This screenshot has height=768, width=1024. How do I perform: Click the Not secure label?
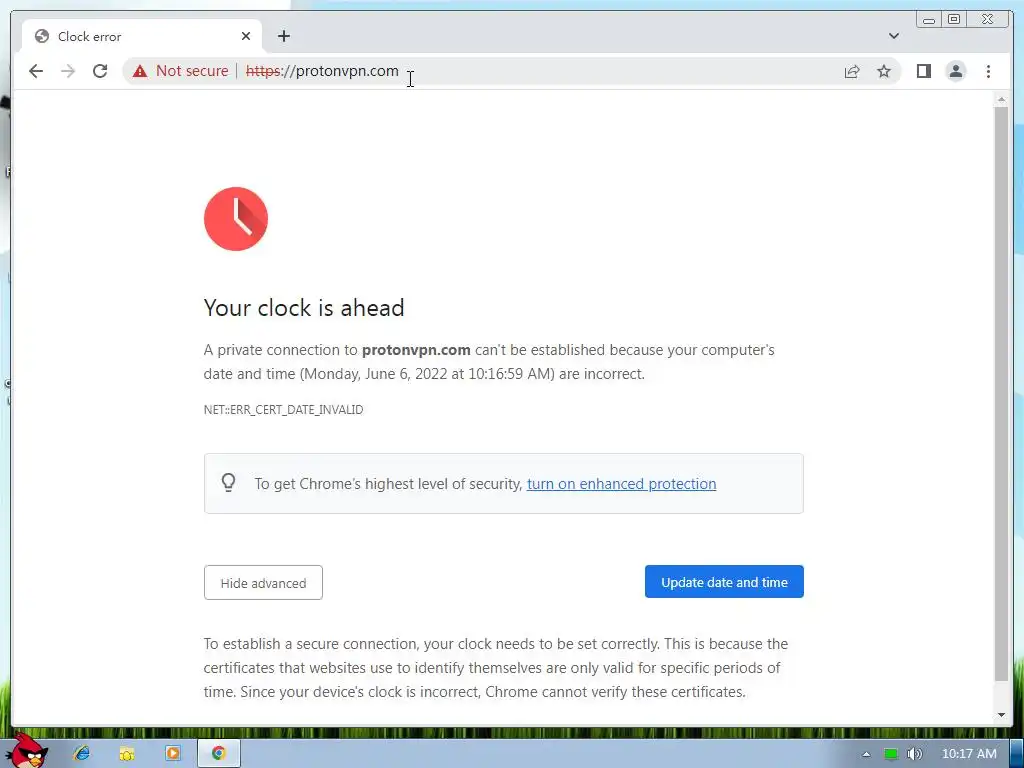[x=192, y=71]
